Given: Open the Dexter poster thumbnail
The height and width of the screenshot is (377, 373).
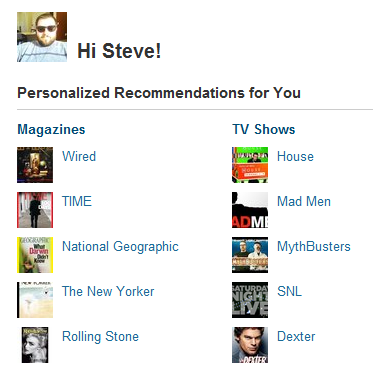Looking at the screenshot, I should (250, 345).
